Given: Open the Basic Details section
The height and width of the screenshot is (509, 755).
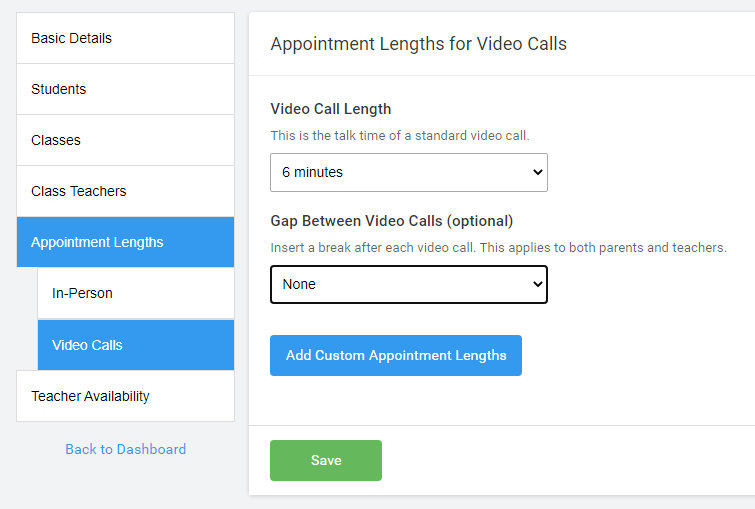Looking at the screenshot, I should click(x=72, y=38).
